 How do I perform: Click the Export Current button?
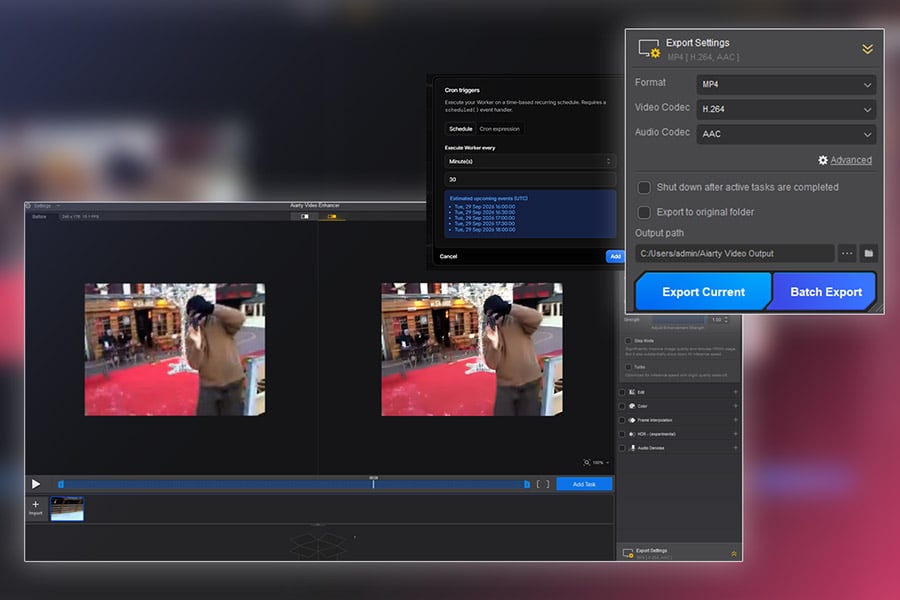(703, 292)
